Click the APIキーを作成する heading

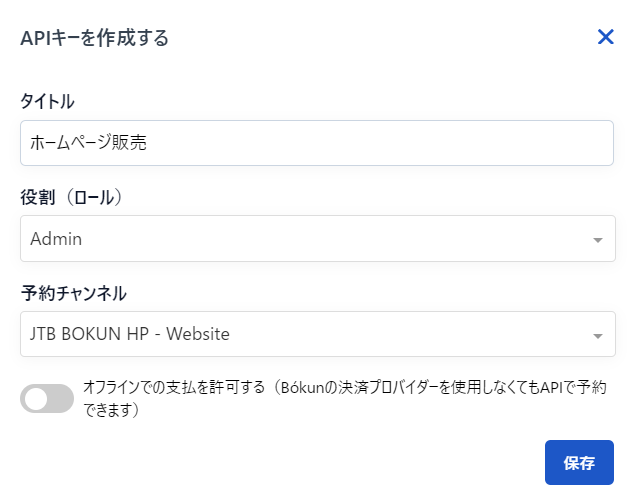[x=94, y=38]
